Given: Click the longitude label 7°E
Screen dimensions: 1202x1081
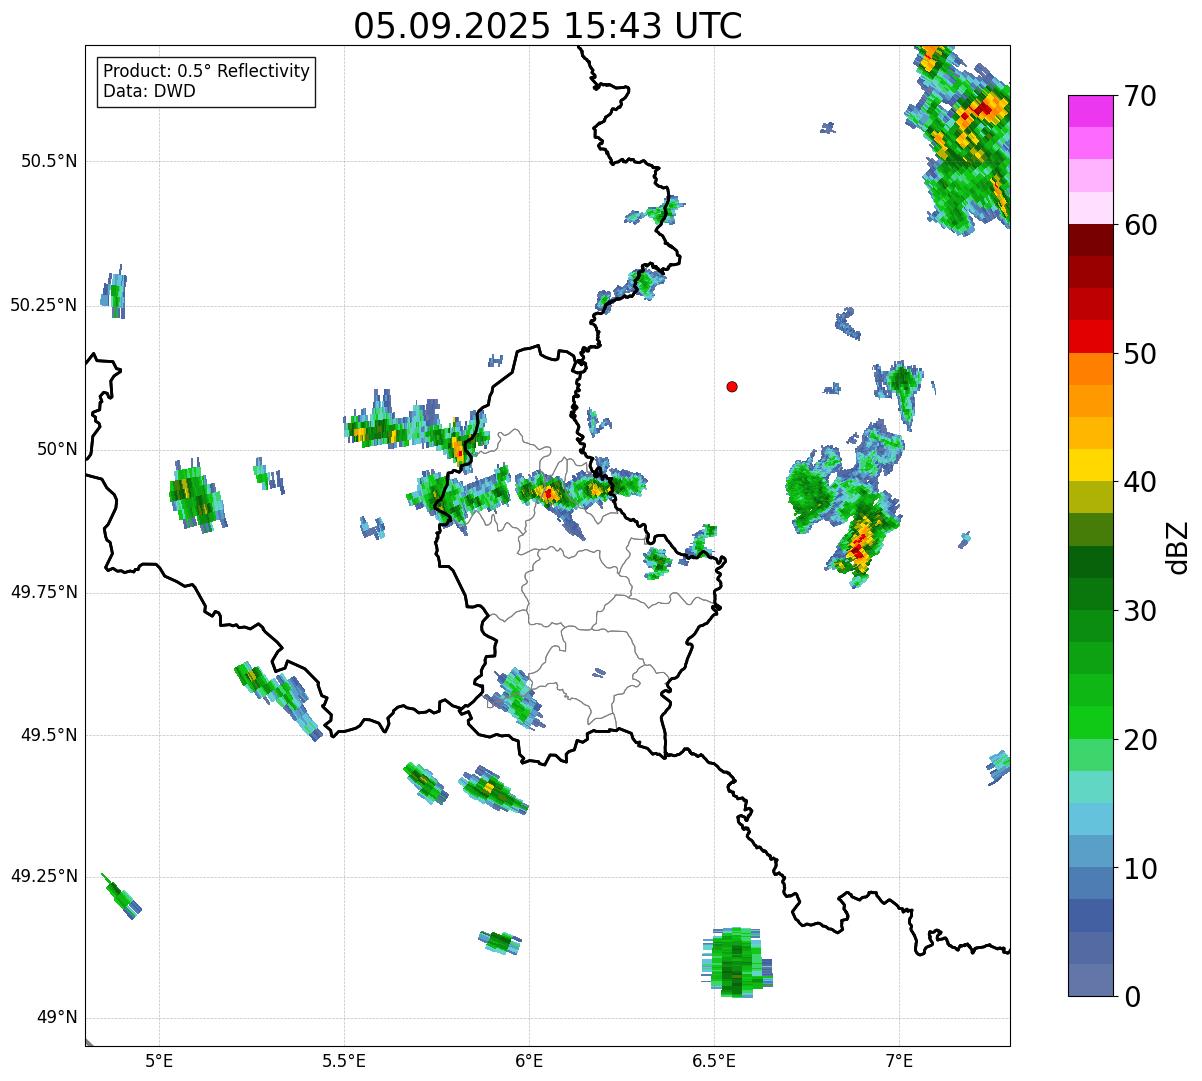Looking at the screenshot, I should pos(900,1061).
